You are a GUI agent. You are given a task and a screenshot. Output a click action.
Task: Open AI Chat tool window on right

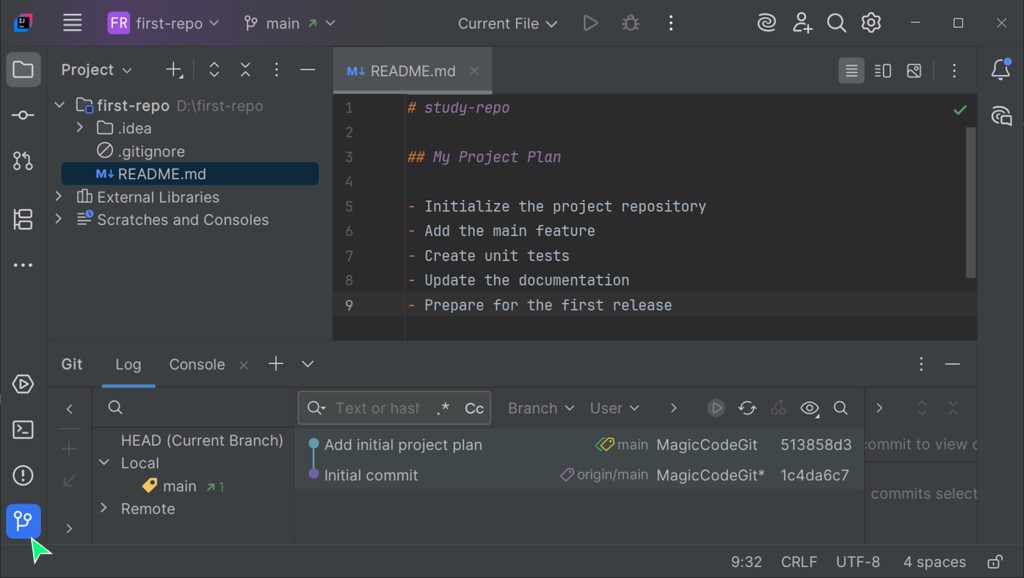click(x=1000, y=116)
